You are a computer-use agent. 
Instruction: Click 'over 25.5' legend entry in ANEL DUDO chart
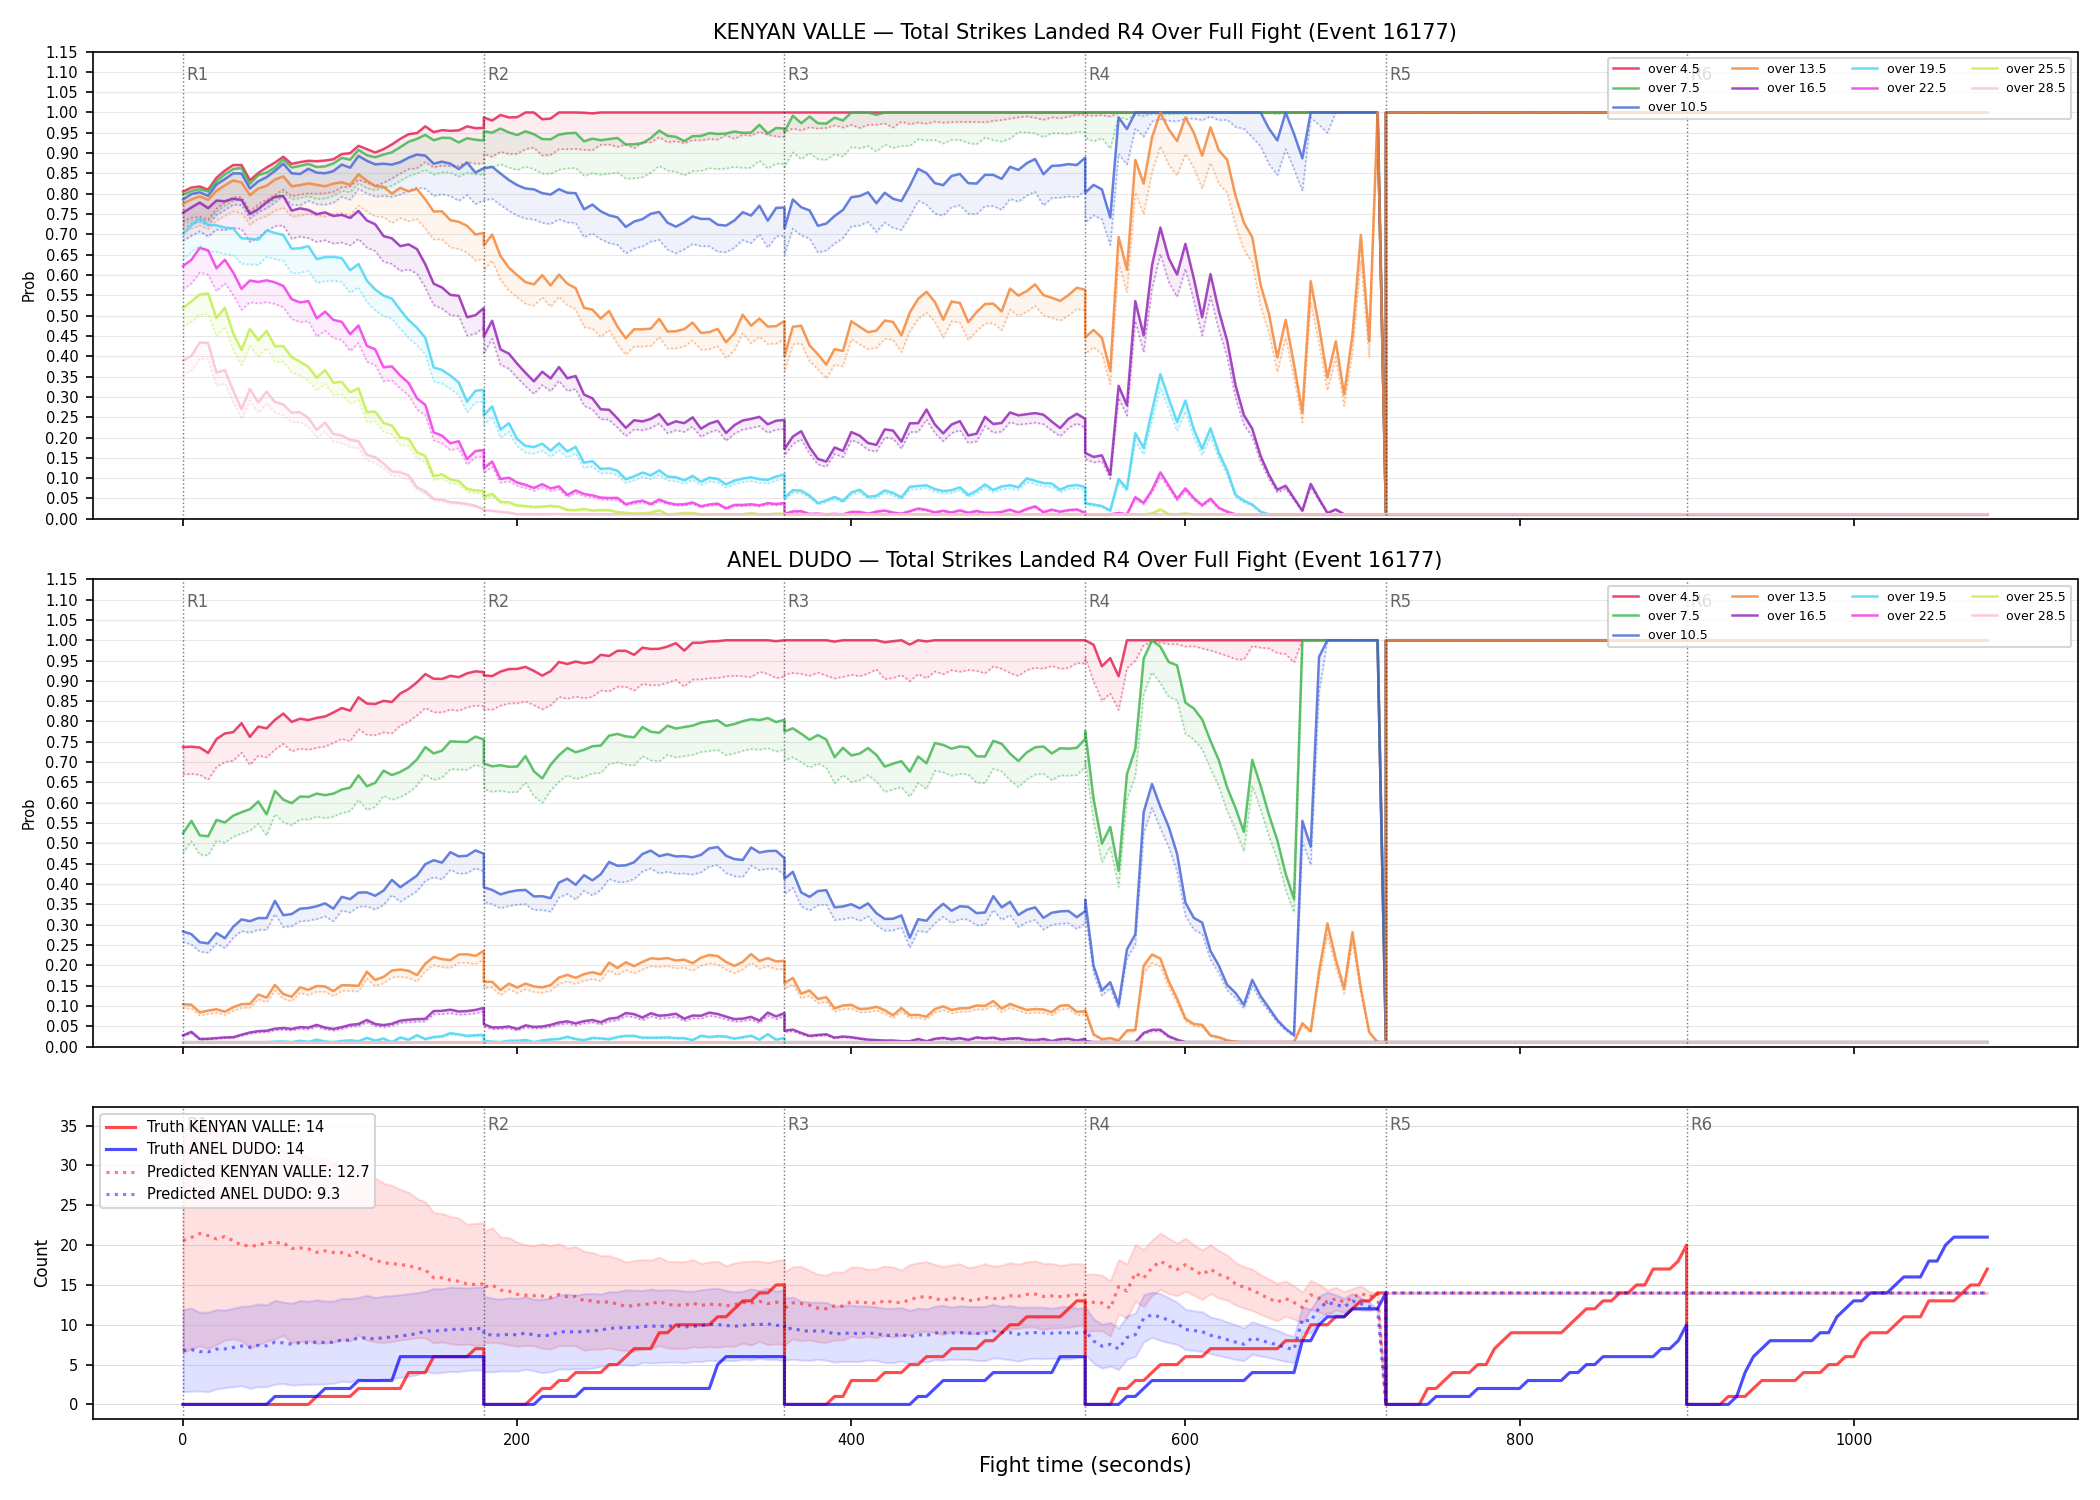click(2017, 597)
